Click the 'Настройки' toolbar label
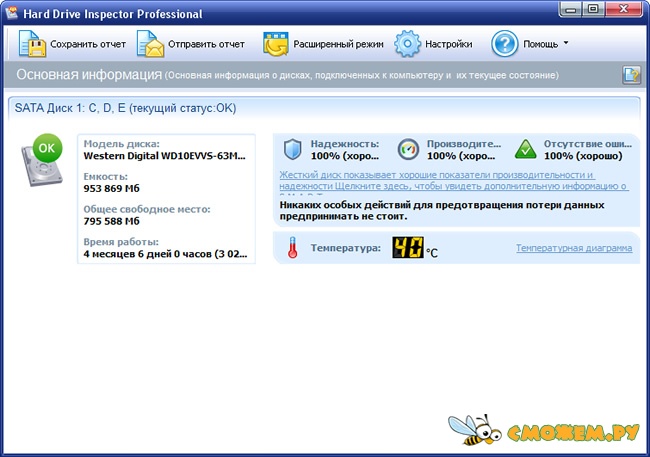Screen dimensions: 650x457 (449, 44)
